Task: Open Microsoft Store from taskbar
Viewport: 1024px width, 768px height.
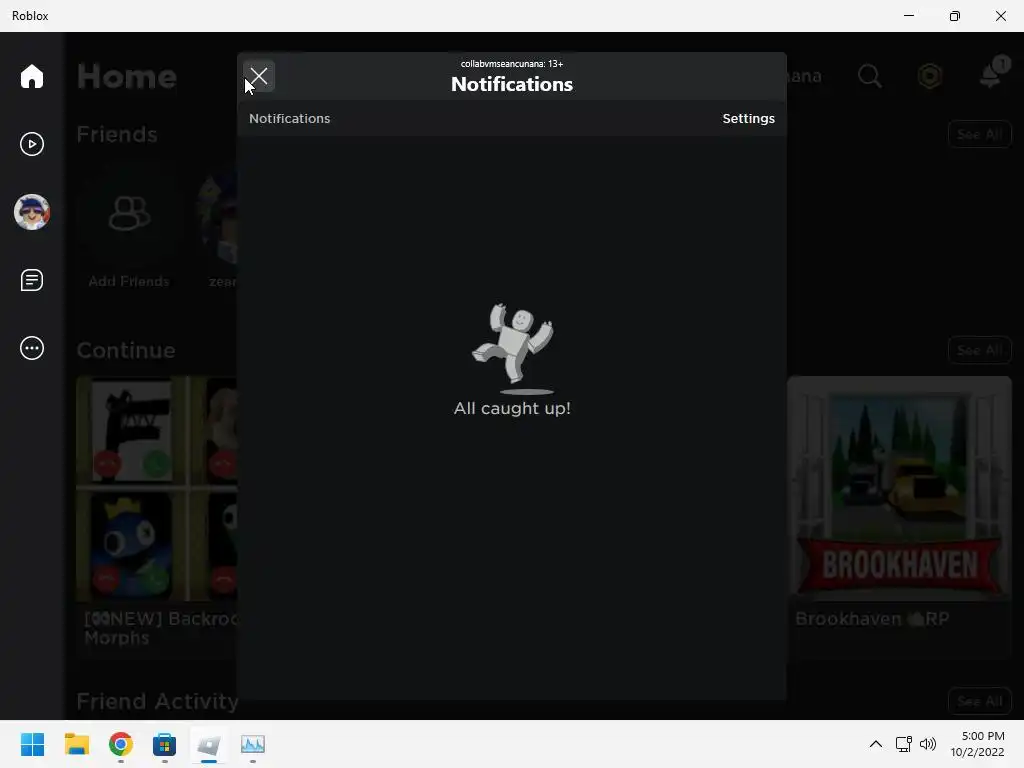Action: [165, 744]
